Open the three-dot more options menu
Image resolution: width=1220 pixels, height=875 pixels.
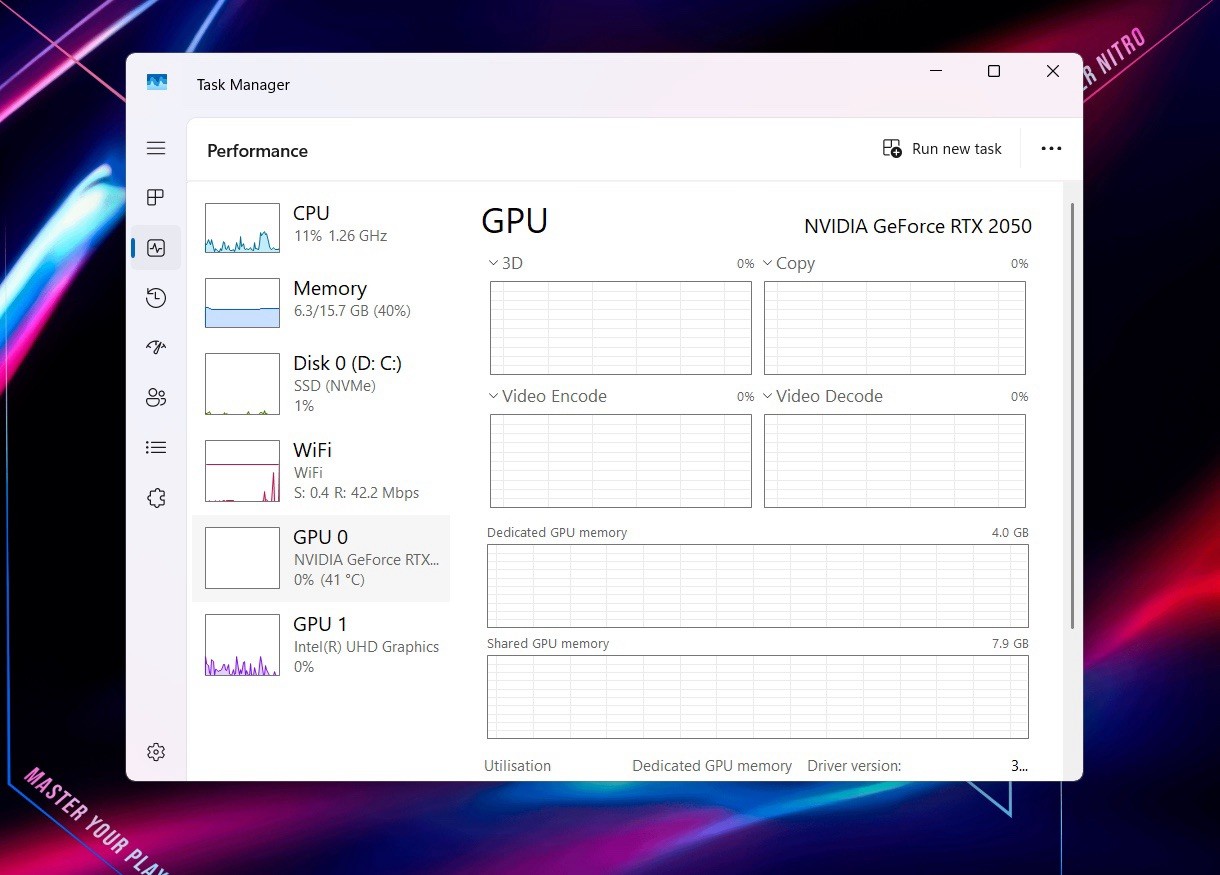point(1051,149)
